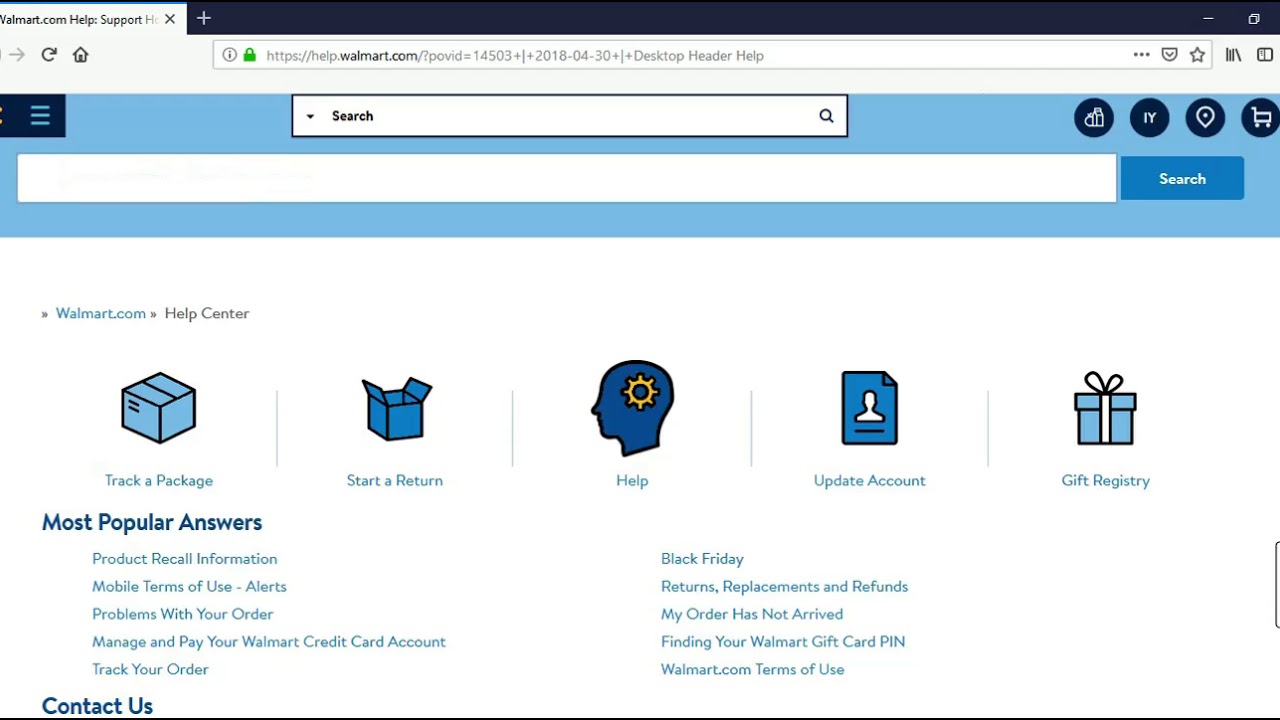Click the Gift Registry present icon
Viewport: 1280px width, 720px height.
1105,408
